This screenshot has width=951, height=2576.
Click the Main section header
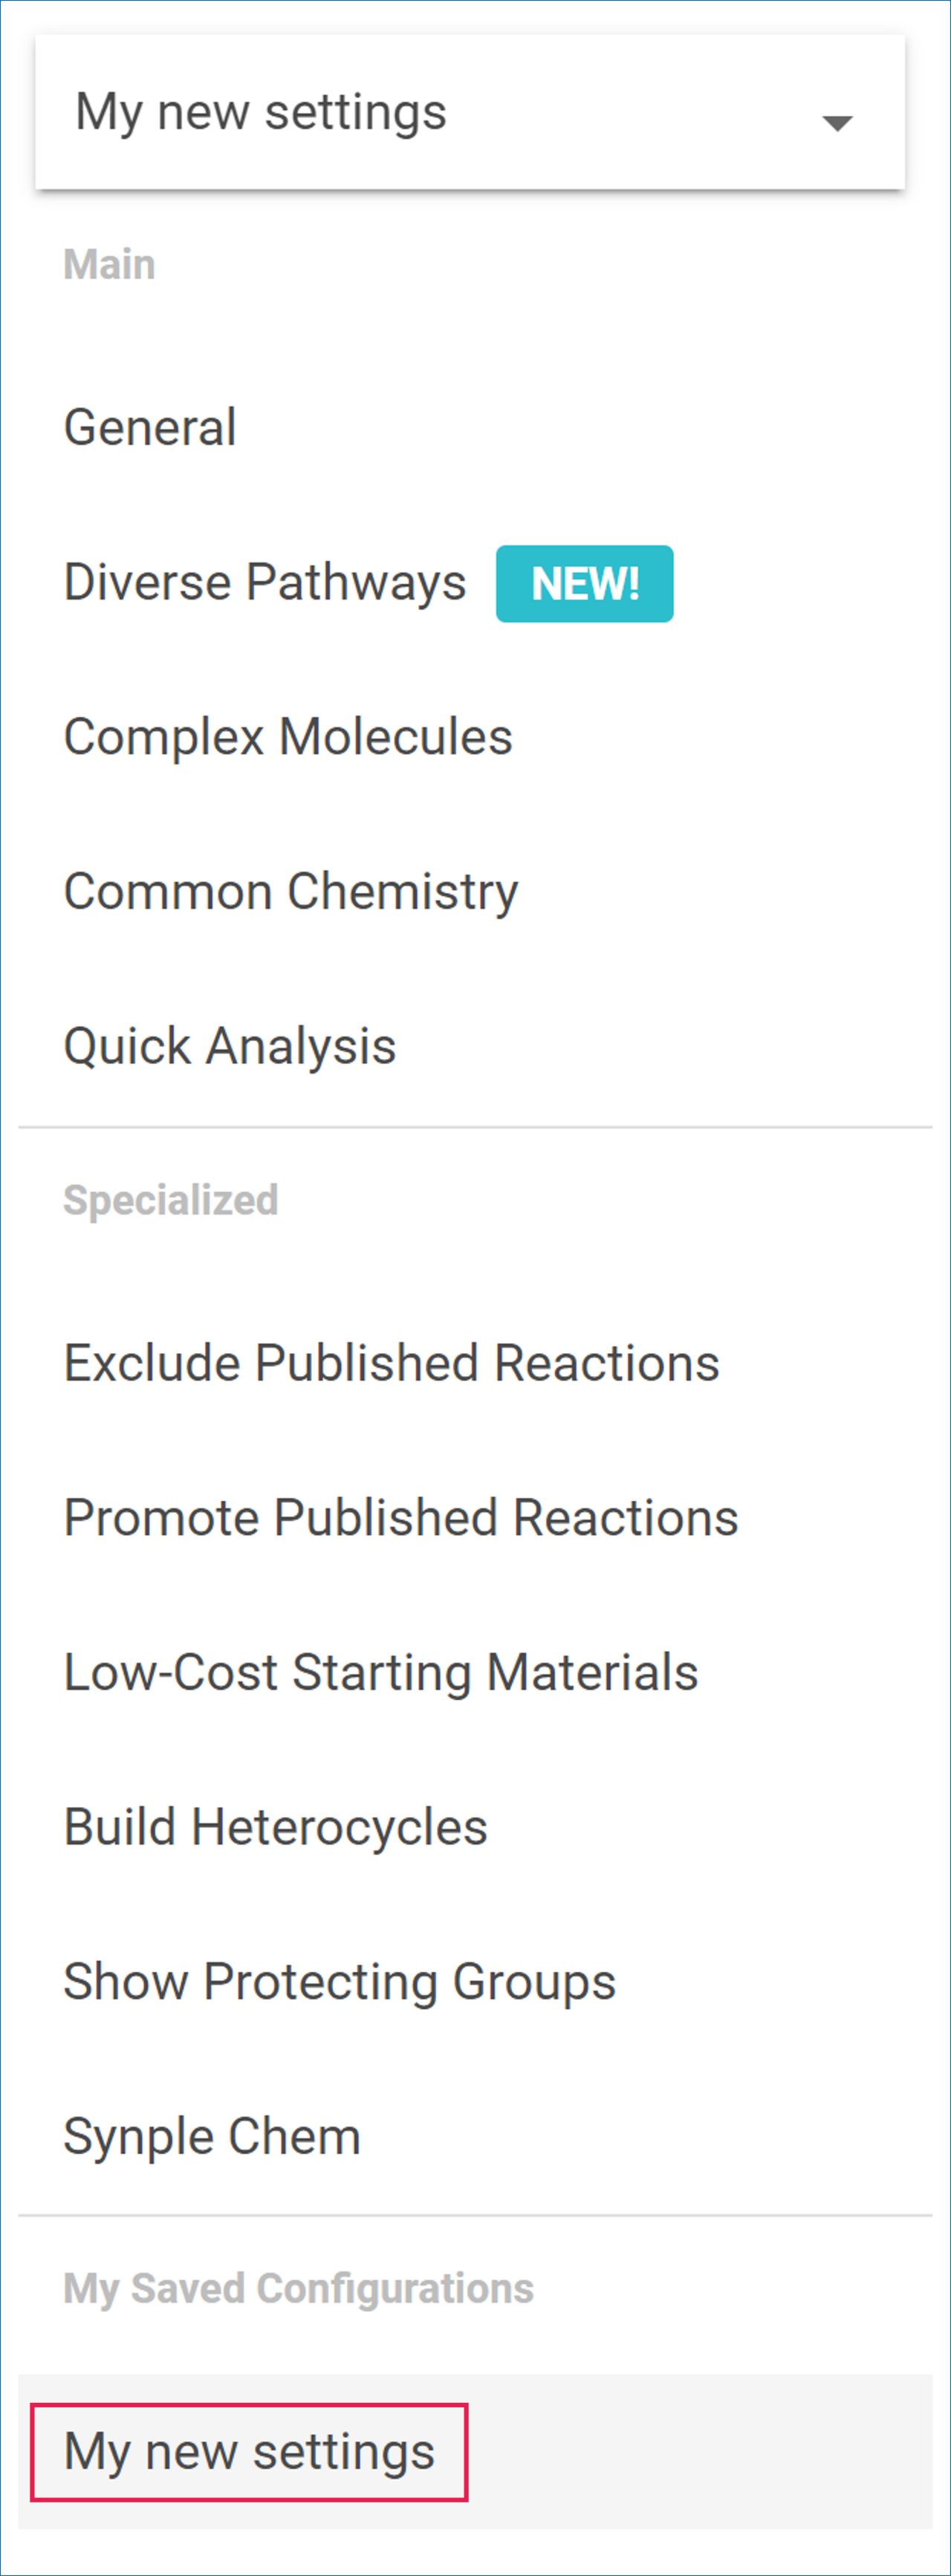pyautogui.click(x=109, y=265)
